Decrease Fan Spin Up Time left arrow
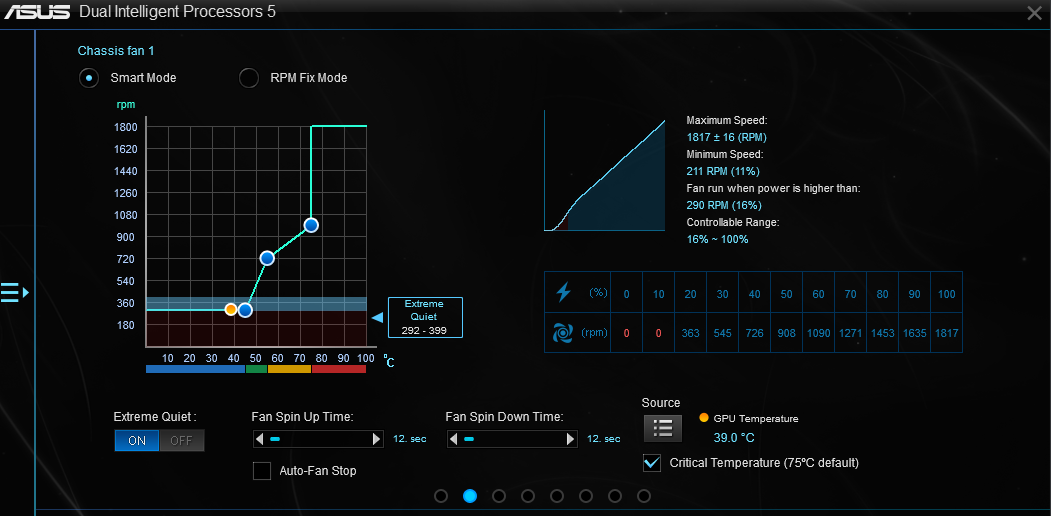1051x516 pixels. coord(259,439)
